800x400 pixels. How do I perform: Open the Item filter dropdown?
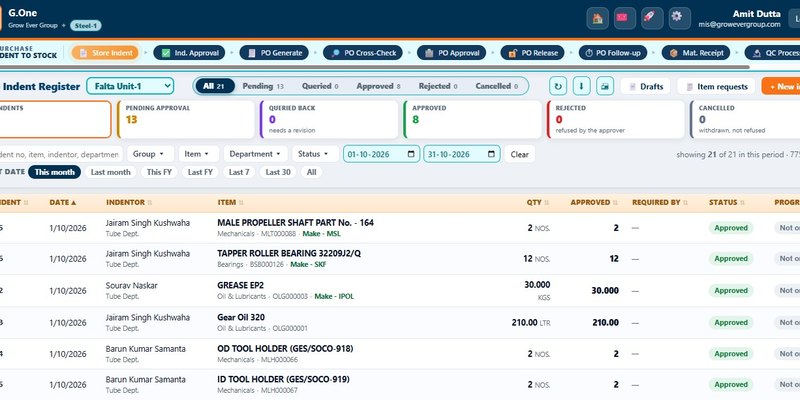(197, 154)
